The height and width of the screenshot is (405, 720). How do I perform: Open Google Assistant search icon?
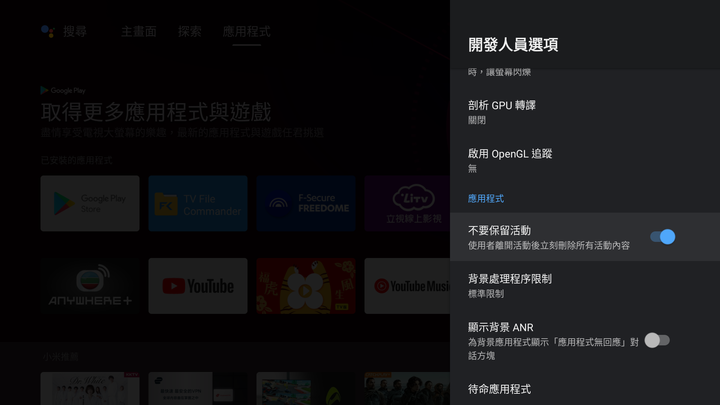click(x=48, y=31)
